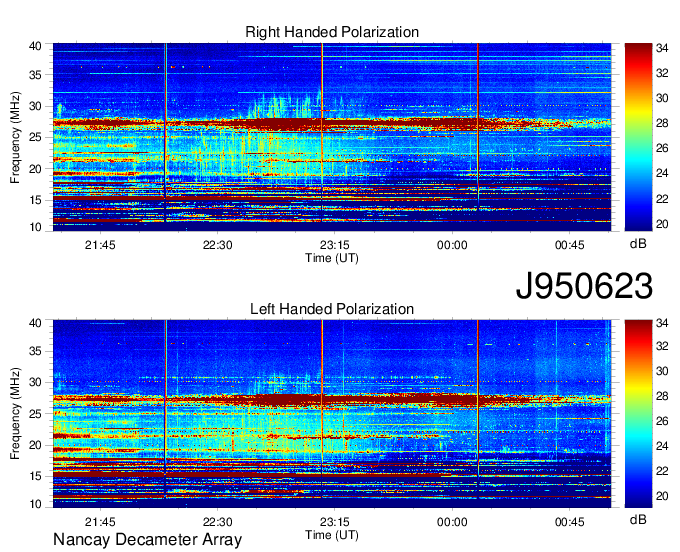This screenshot has height=552, width=680.
Task: Click the 00:00 tick under Right Handed plot
Action: (x=452, y=245)
